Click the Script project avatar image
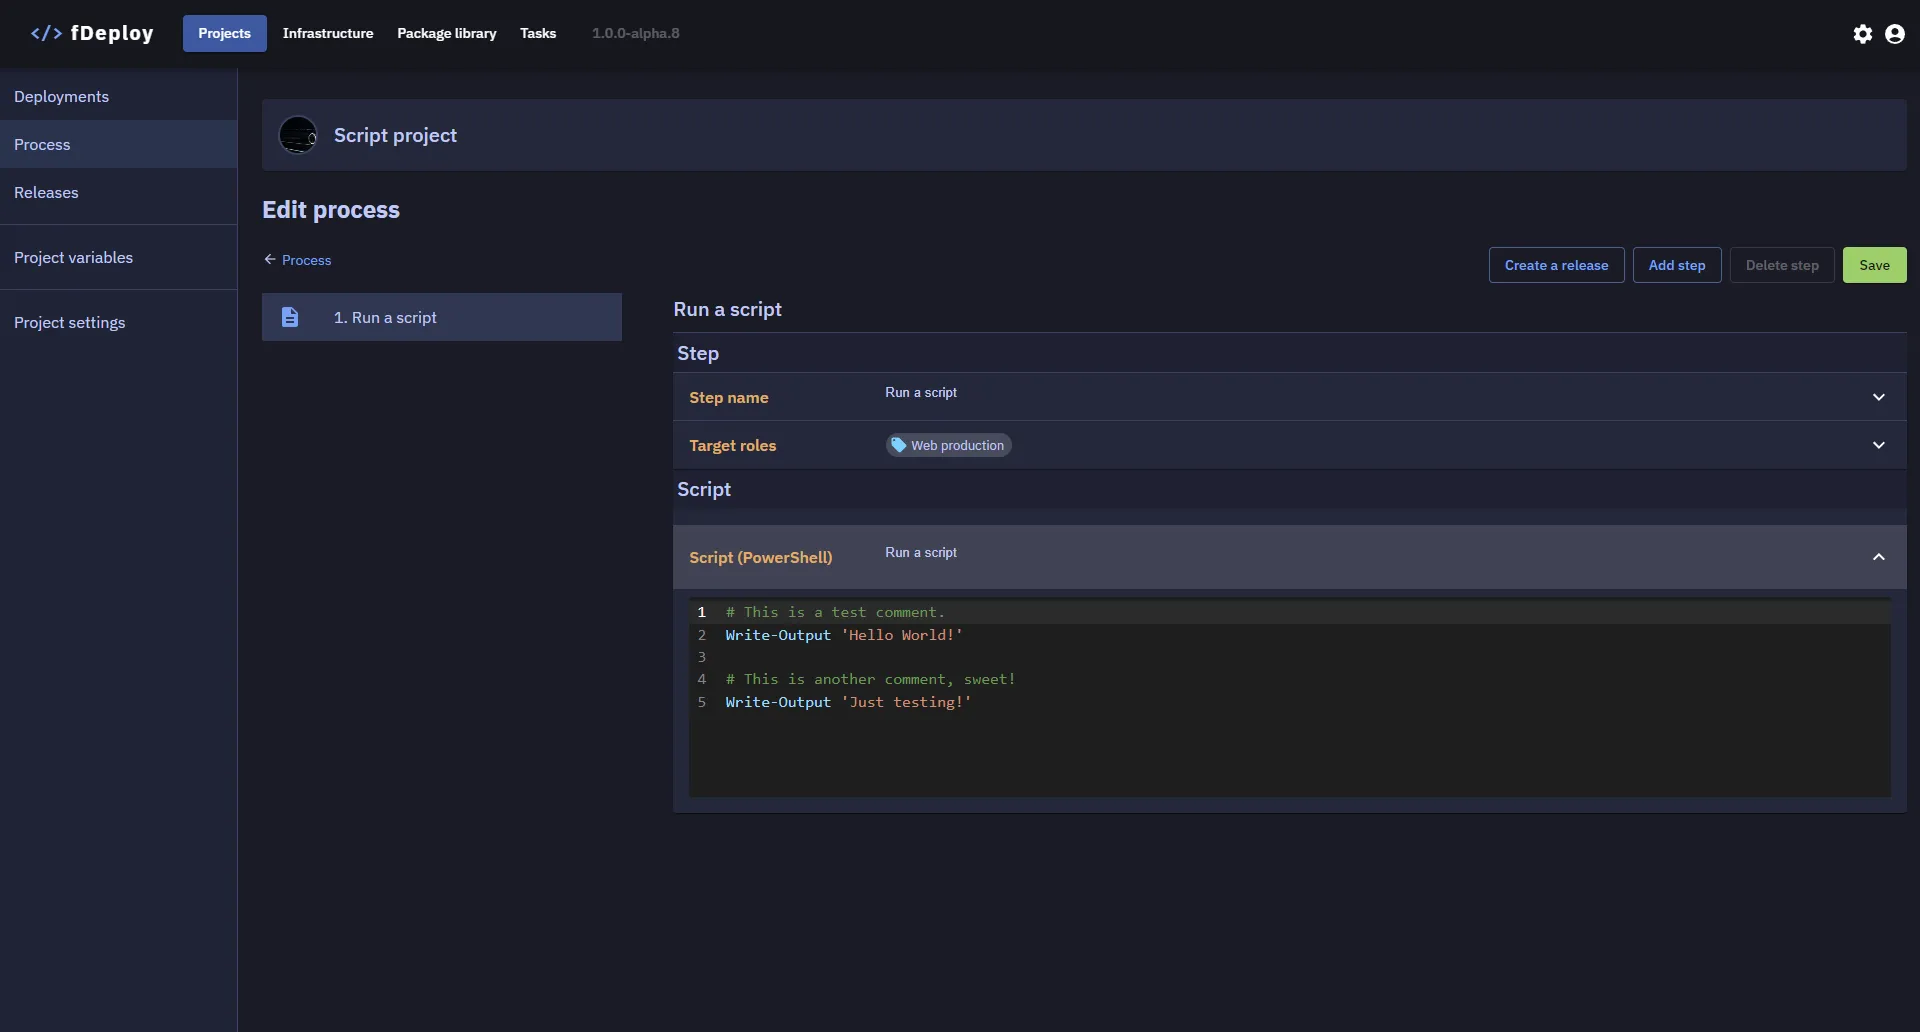Image resolution: width=1920 pixels, height=1032 pixels. pos(298,135)
